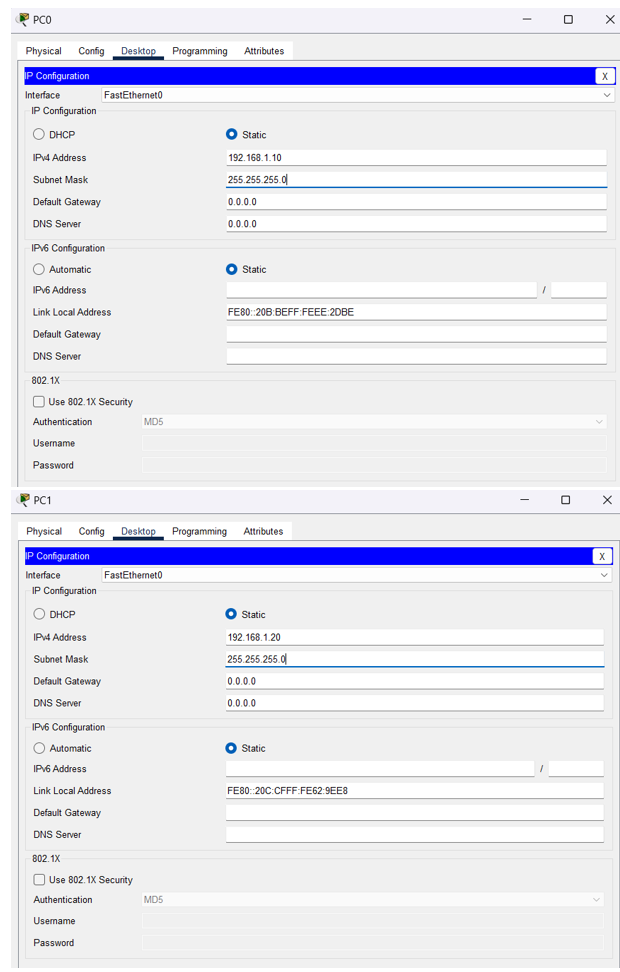Click IPv6 prefix length field in PC1

click(576, 769)
